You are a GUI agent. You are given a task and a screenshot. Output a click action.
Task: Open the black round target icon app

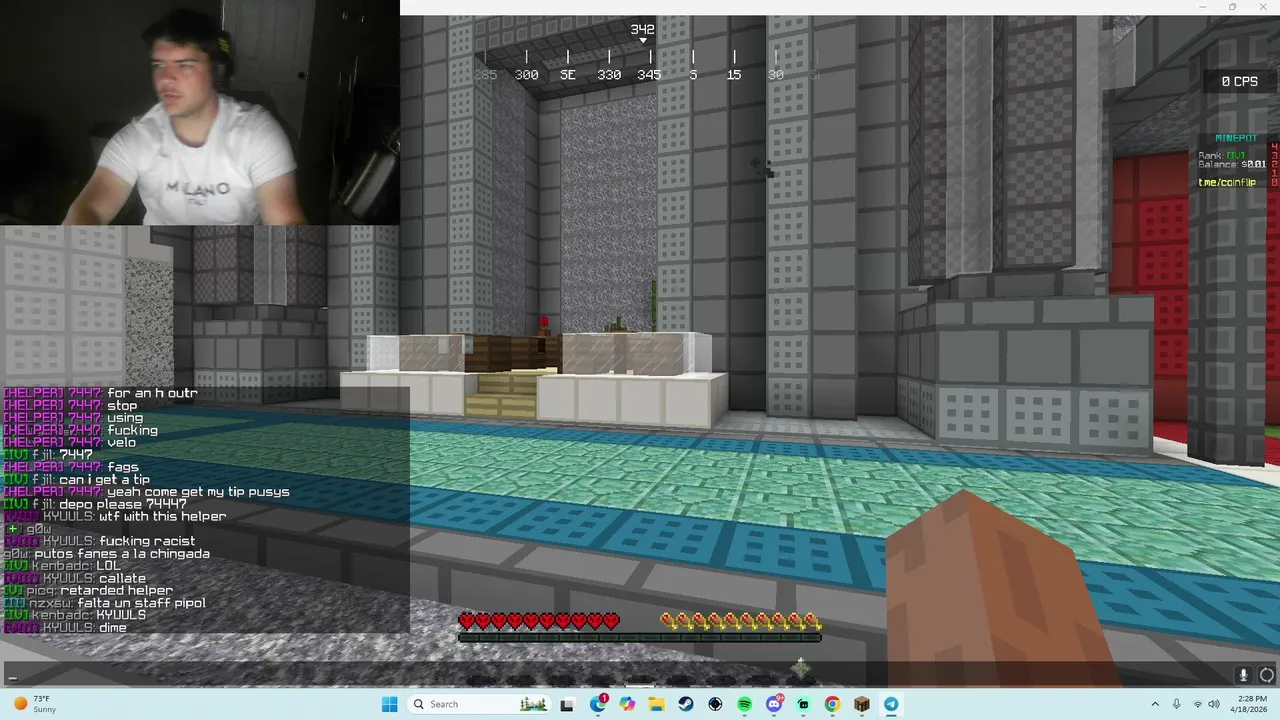pyautogui.click(x=715, y=704)
